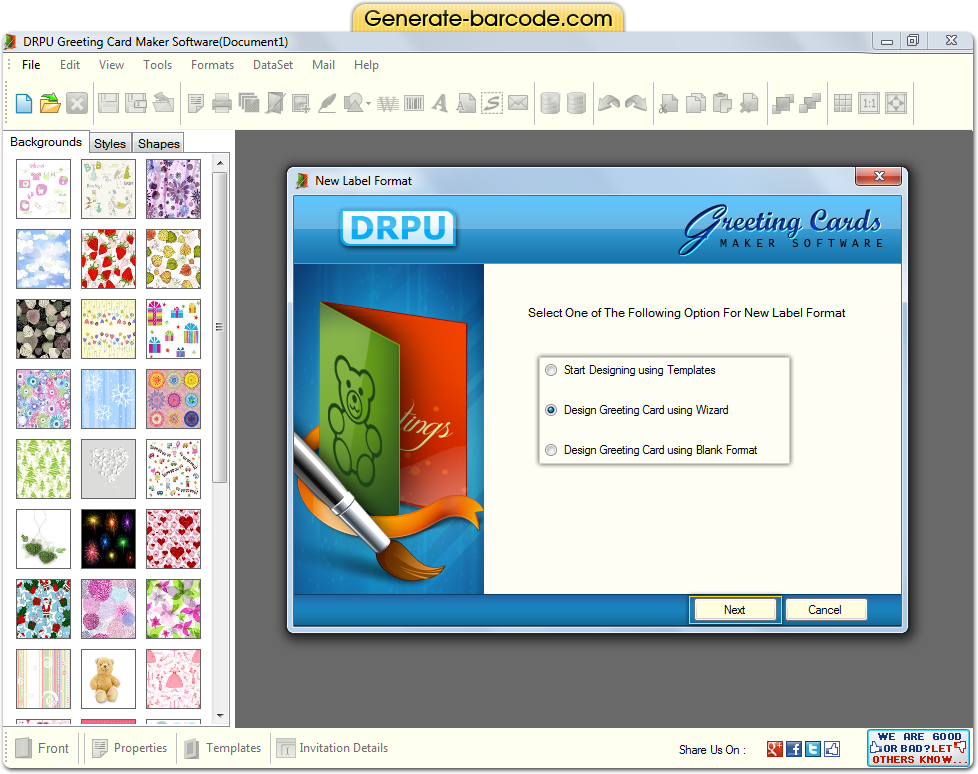The image size is (978, 774).
Task: Choose the blue clouds background thumbnail
Action: (43, 259)
